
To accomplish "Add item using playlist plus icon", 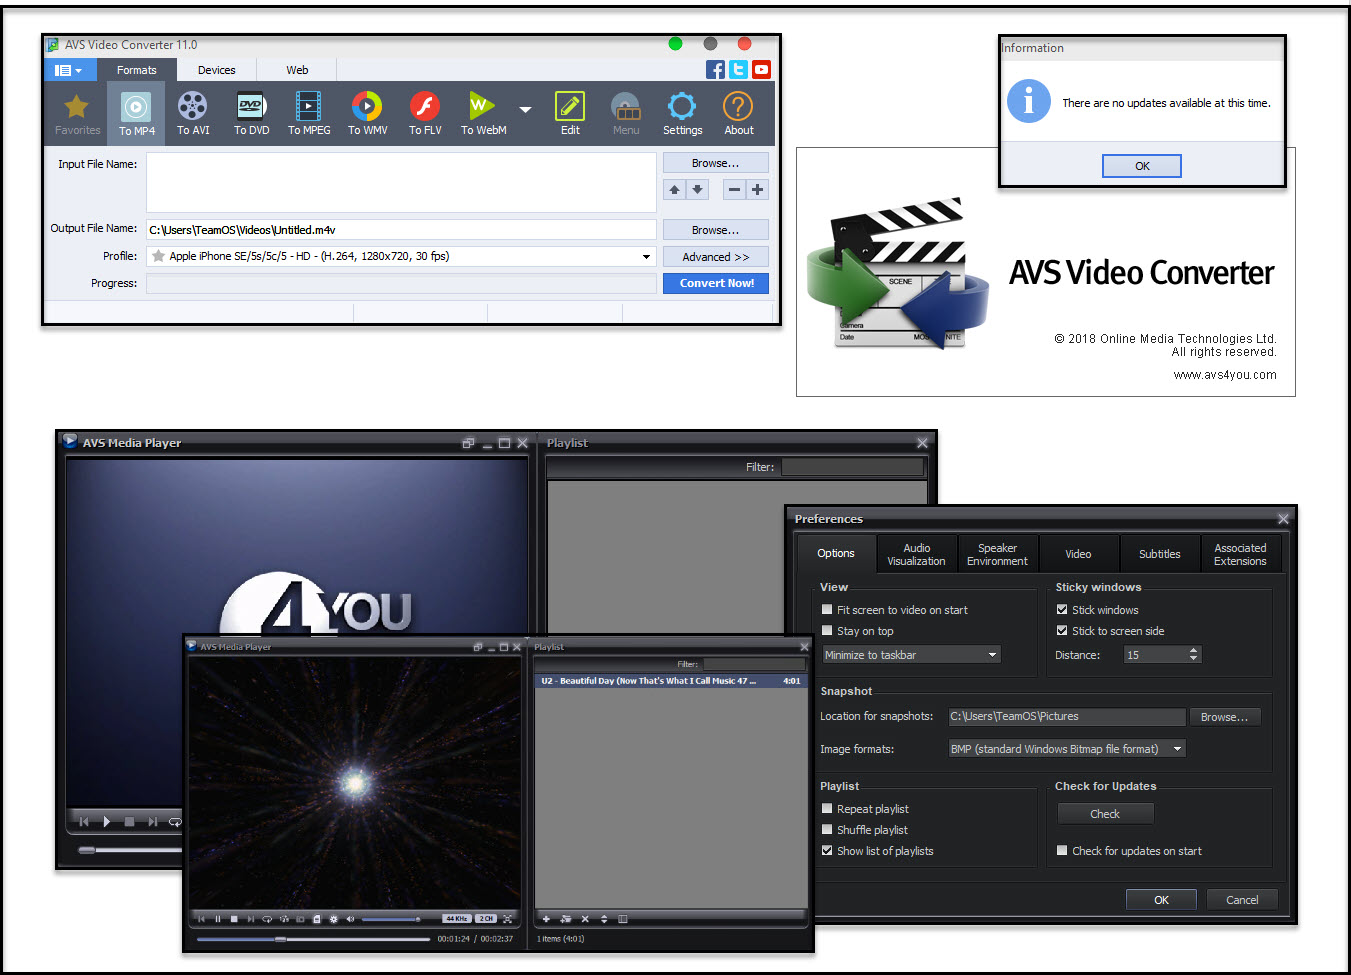I will pyautogui.click(x=546, y=918).
